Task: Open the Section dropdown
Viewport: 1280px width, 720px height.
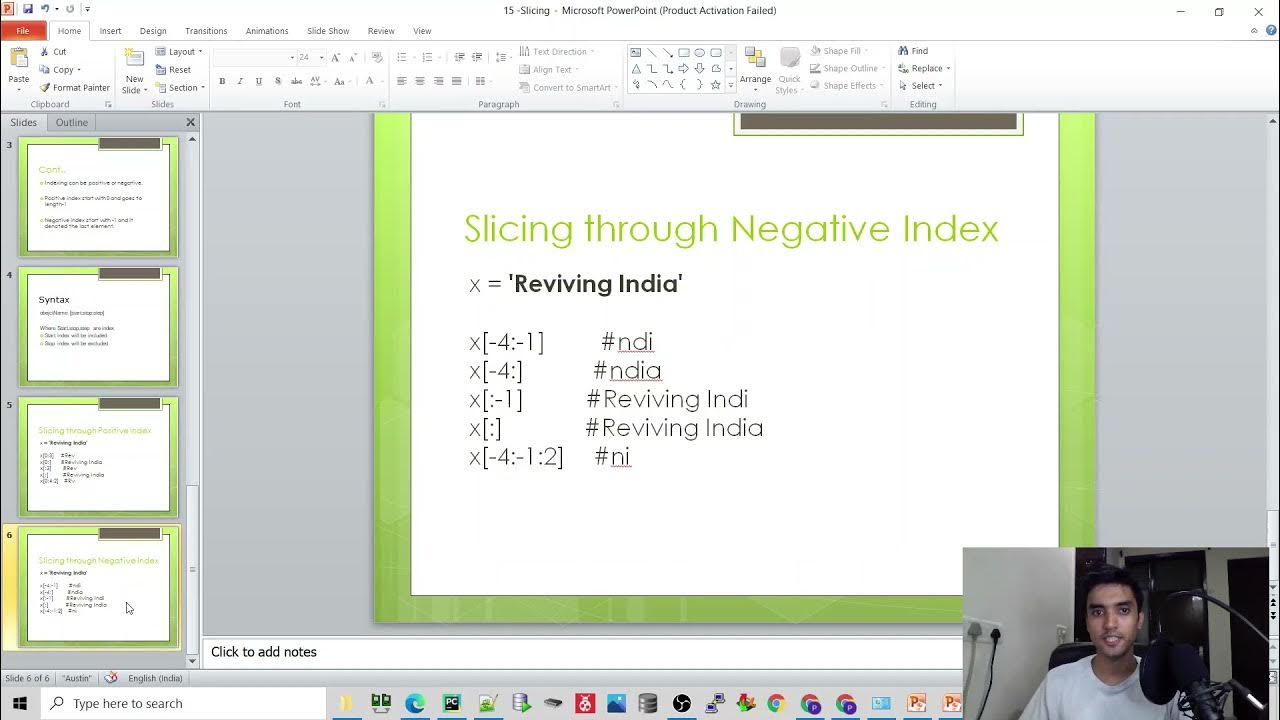Action: pyautogui.click(x=181, y=88)
